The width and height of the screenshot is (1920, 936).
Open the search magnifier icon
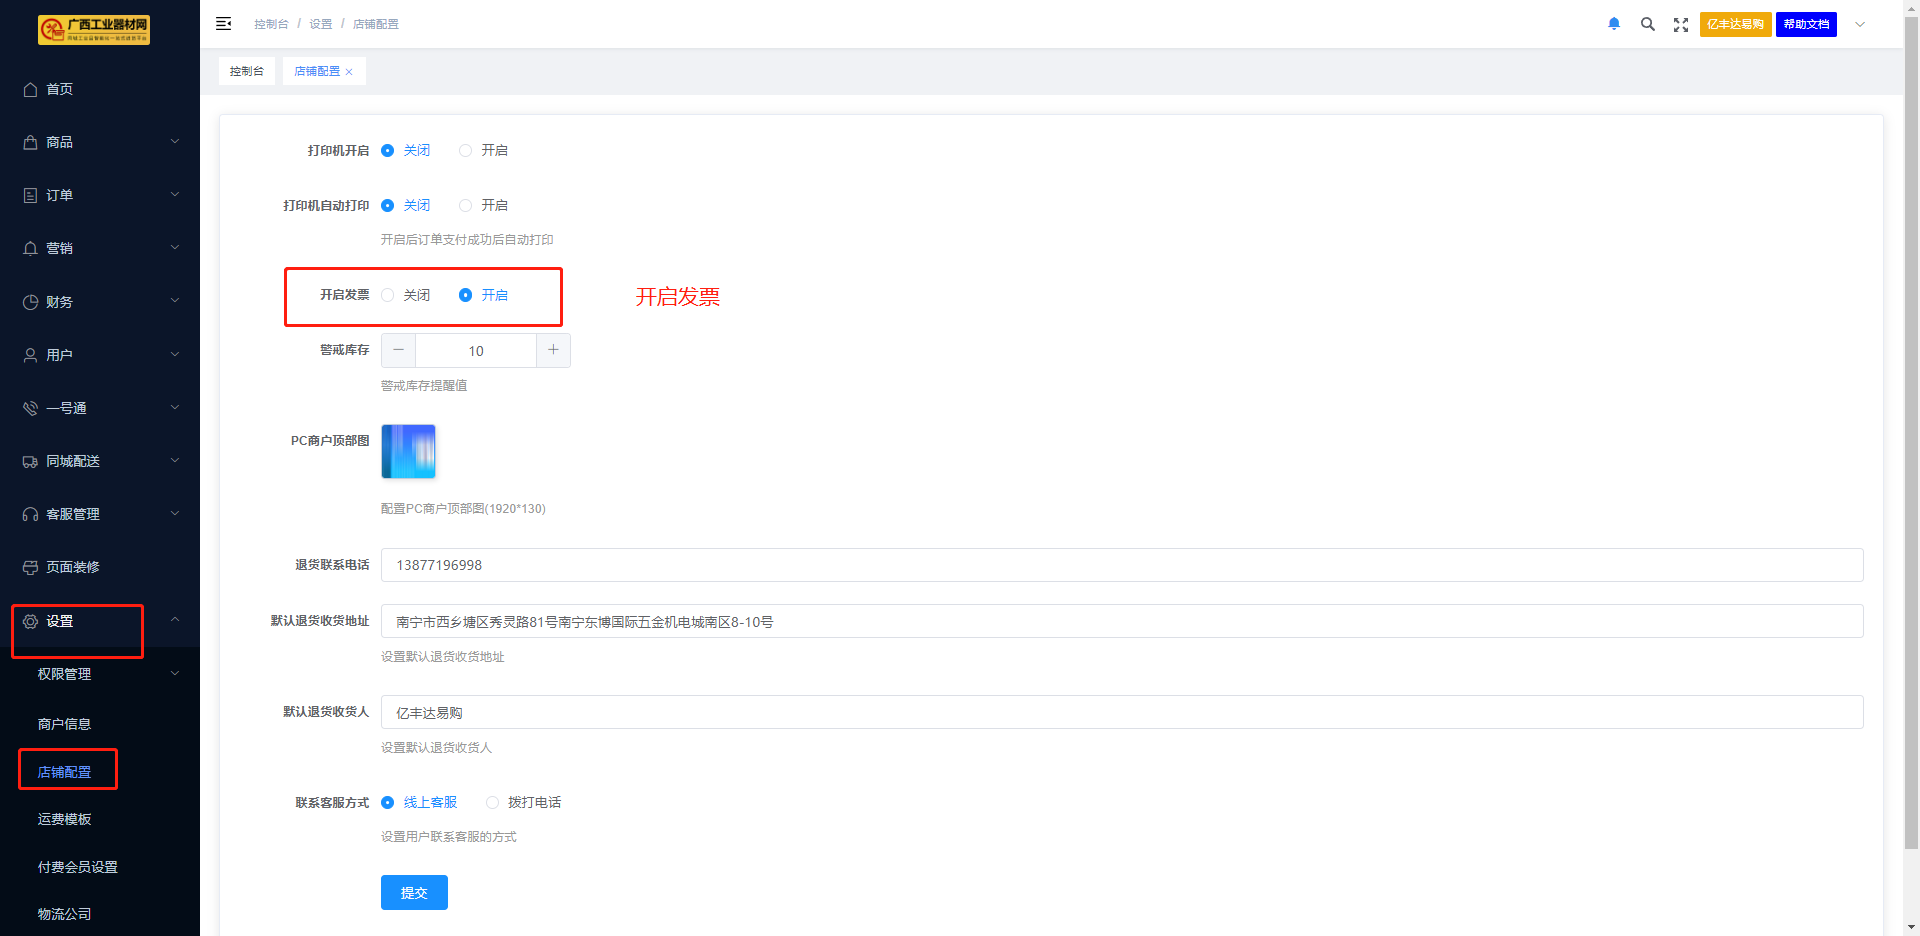tap(1647, 24)
